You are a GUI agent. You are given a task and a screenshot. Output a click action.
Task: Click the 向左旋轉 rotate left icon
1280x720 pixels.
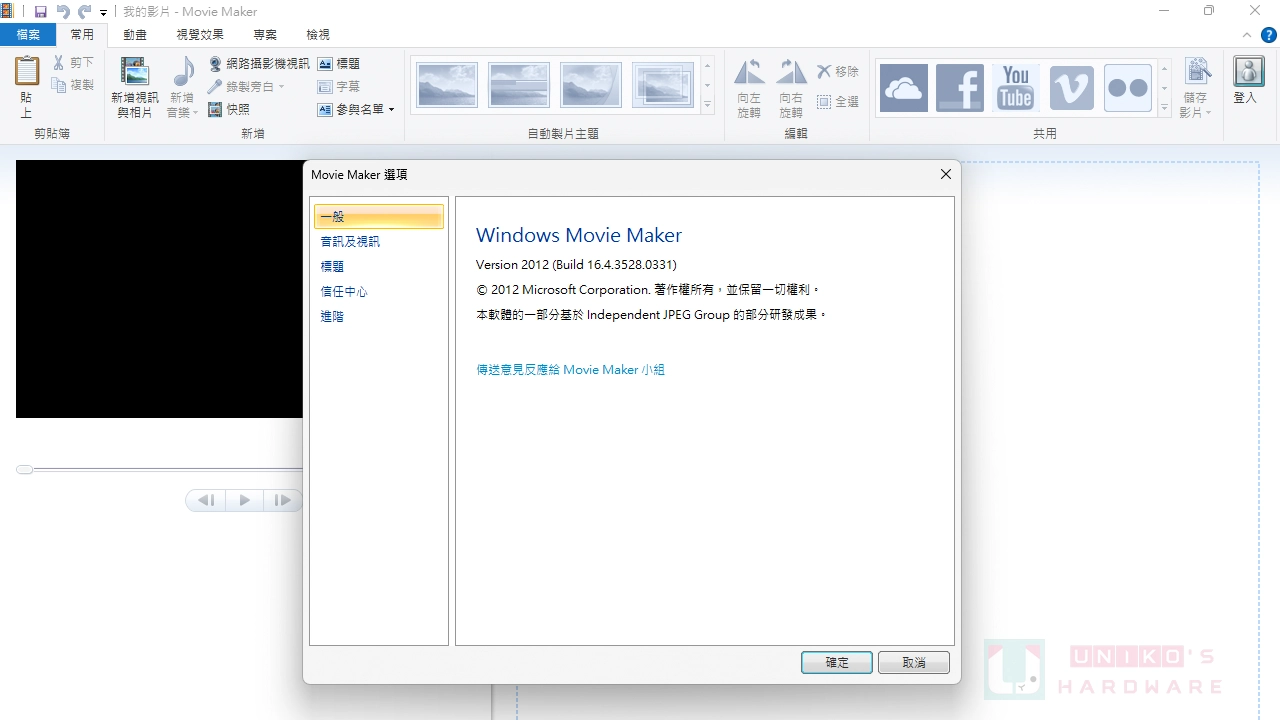coord(749,72)
